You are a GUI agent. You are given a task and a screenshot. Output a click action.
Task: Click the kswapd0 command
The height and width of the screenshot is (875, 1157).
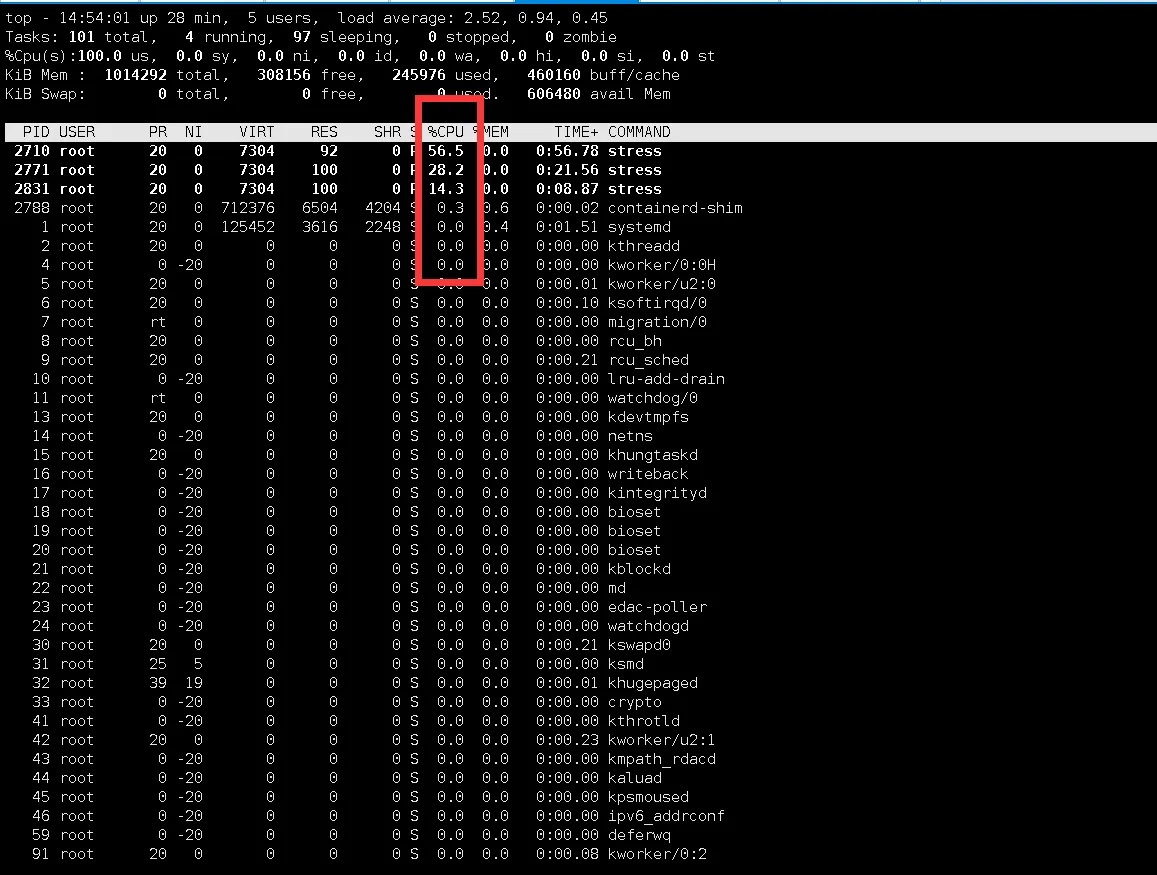(639, 646)
